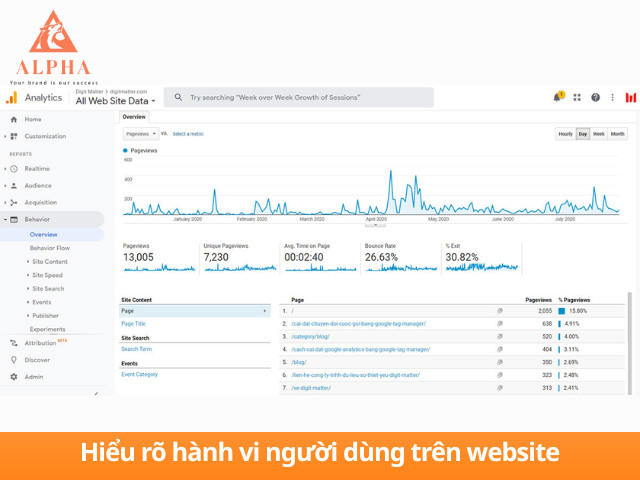Open page icon for the cai-dat-chuyen-doi row
Viewport: 640px width, 480px height.
(x=500, y=324)
